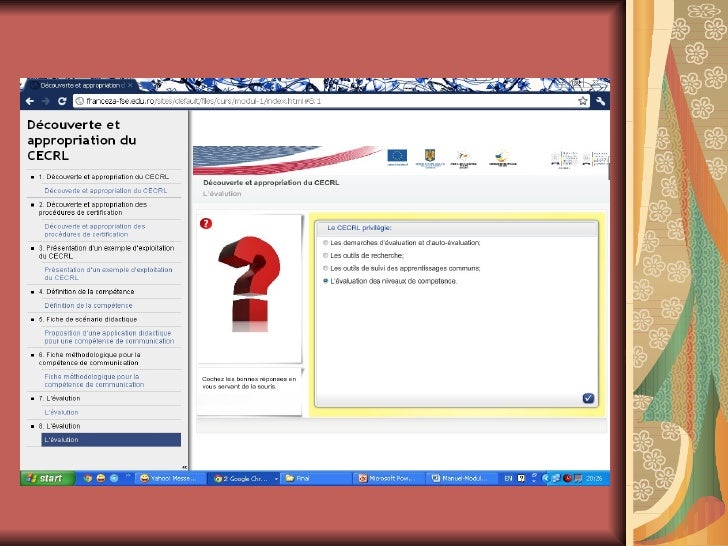Collapse section 5 Fiche de scénario didactique
Image resolution: width=728 pixels, height=546 pixels.
coord(30,319)
